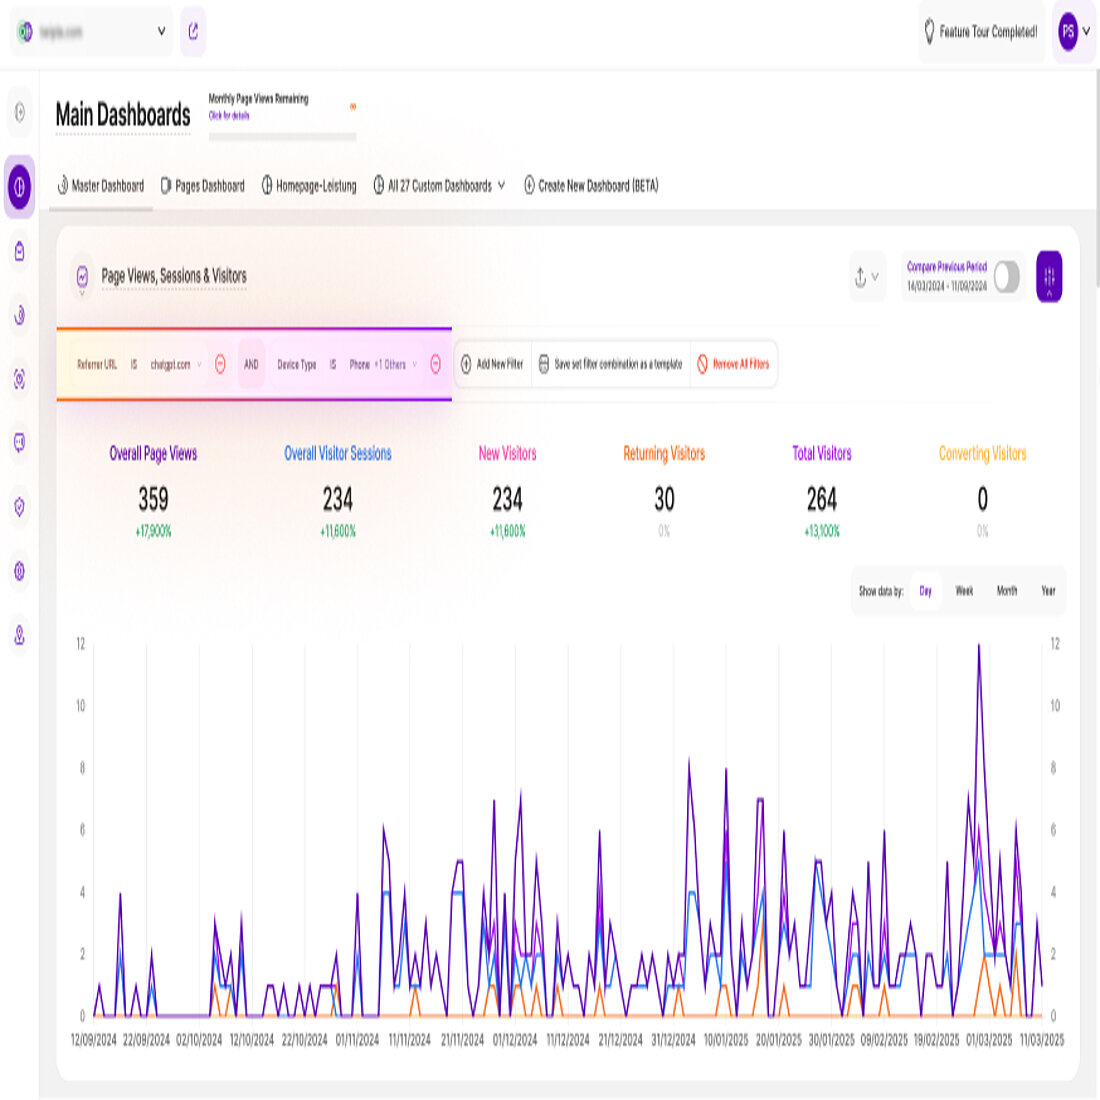Click the settings gear icon in the sidebar
Screen dimensions: 1100x1100
(x=18, y=570)
